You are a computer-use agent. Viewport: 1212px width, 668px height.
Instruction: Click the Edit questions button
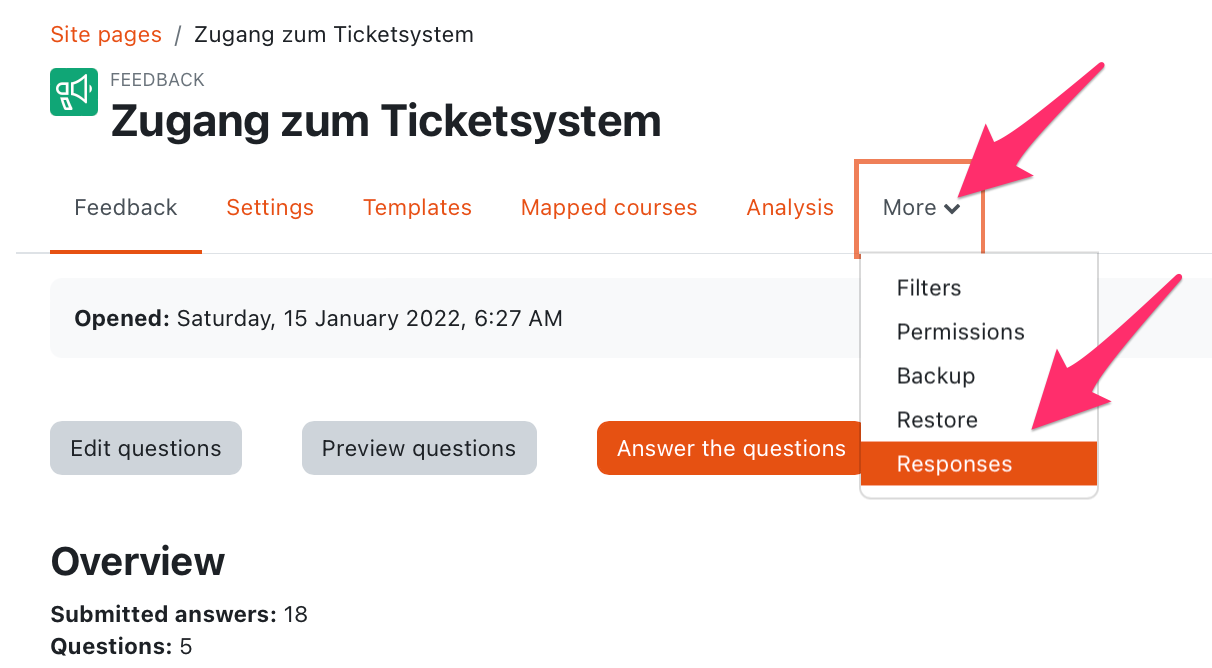[x=146, y=448]
